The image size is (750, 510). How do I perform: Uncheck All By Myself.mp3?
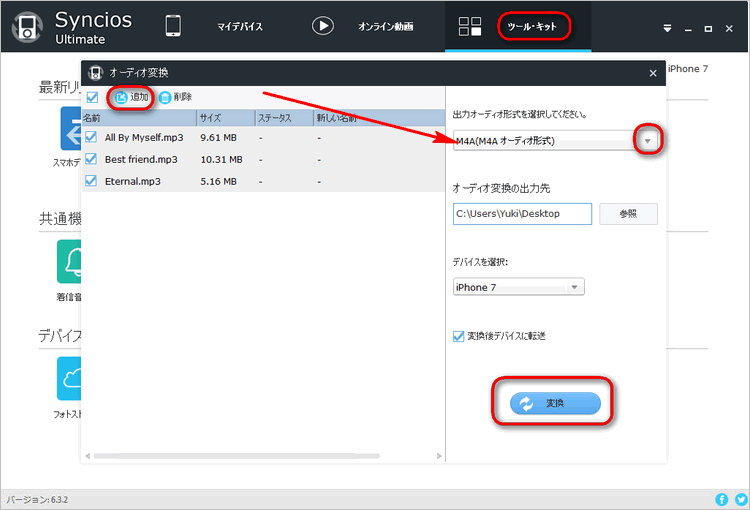coord(91,137)
